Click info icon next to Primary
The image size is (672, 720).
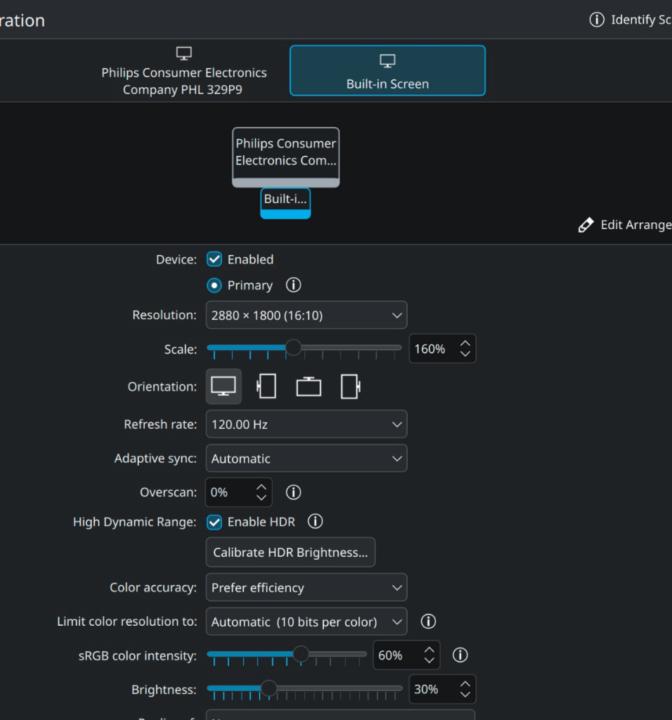coord(293,285)
